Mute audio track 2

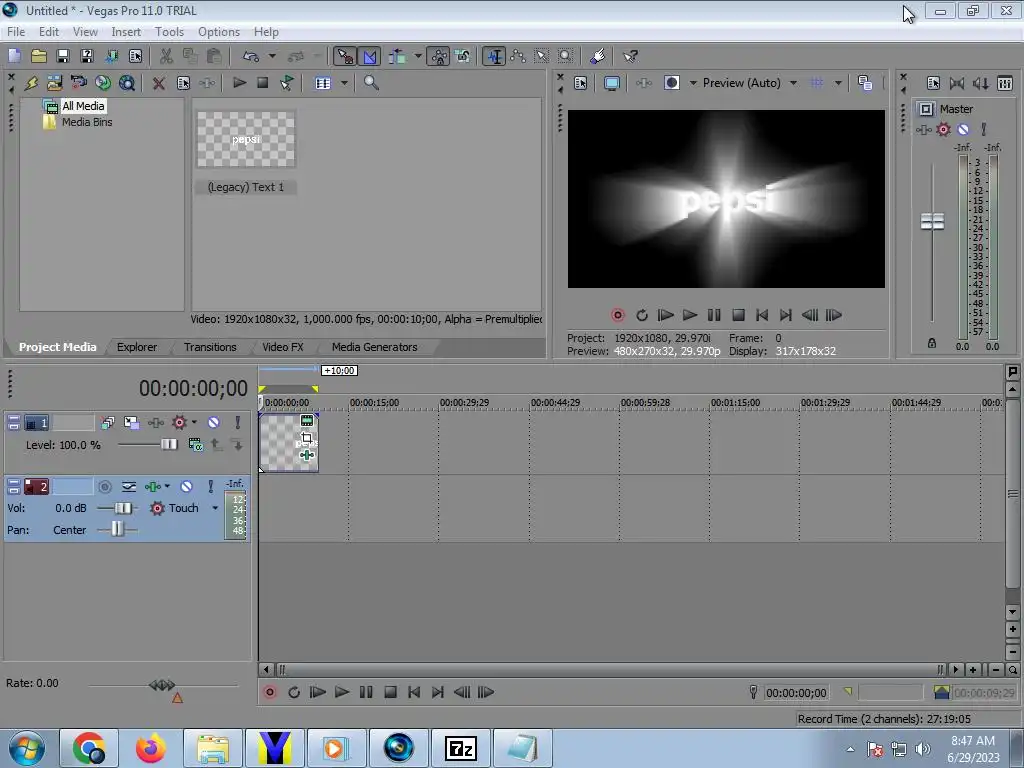(x=186, y=487)
